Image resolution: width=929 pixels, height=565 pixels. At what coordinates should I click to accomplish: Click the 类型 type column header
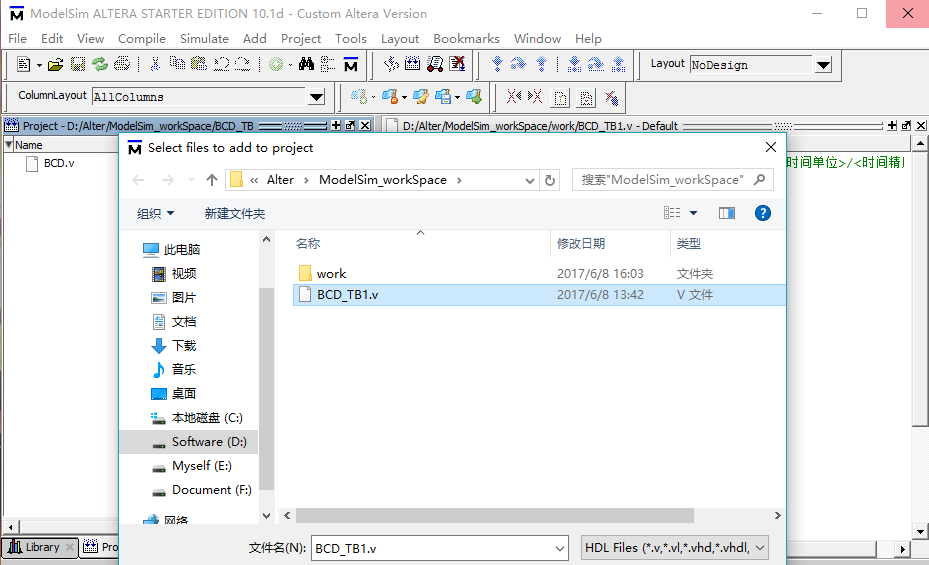tap(688, 243)
